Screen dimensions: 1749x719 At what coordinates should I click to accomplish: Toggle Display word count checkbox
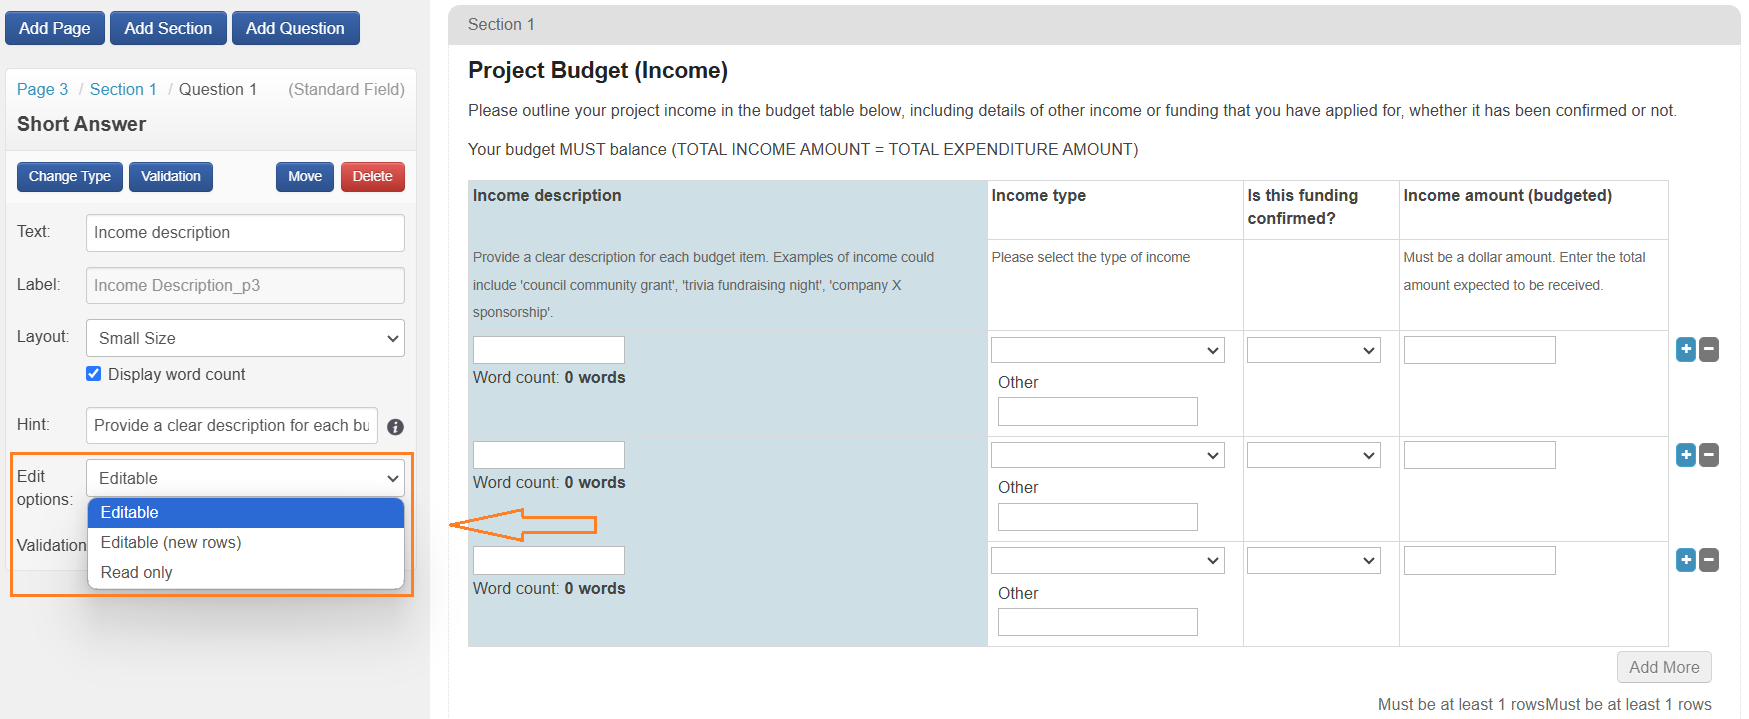94,374
